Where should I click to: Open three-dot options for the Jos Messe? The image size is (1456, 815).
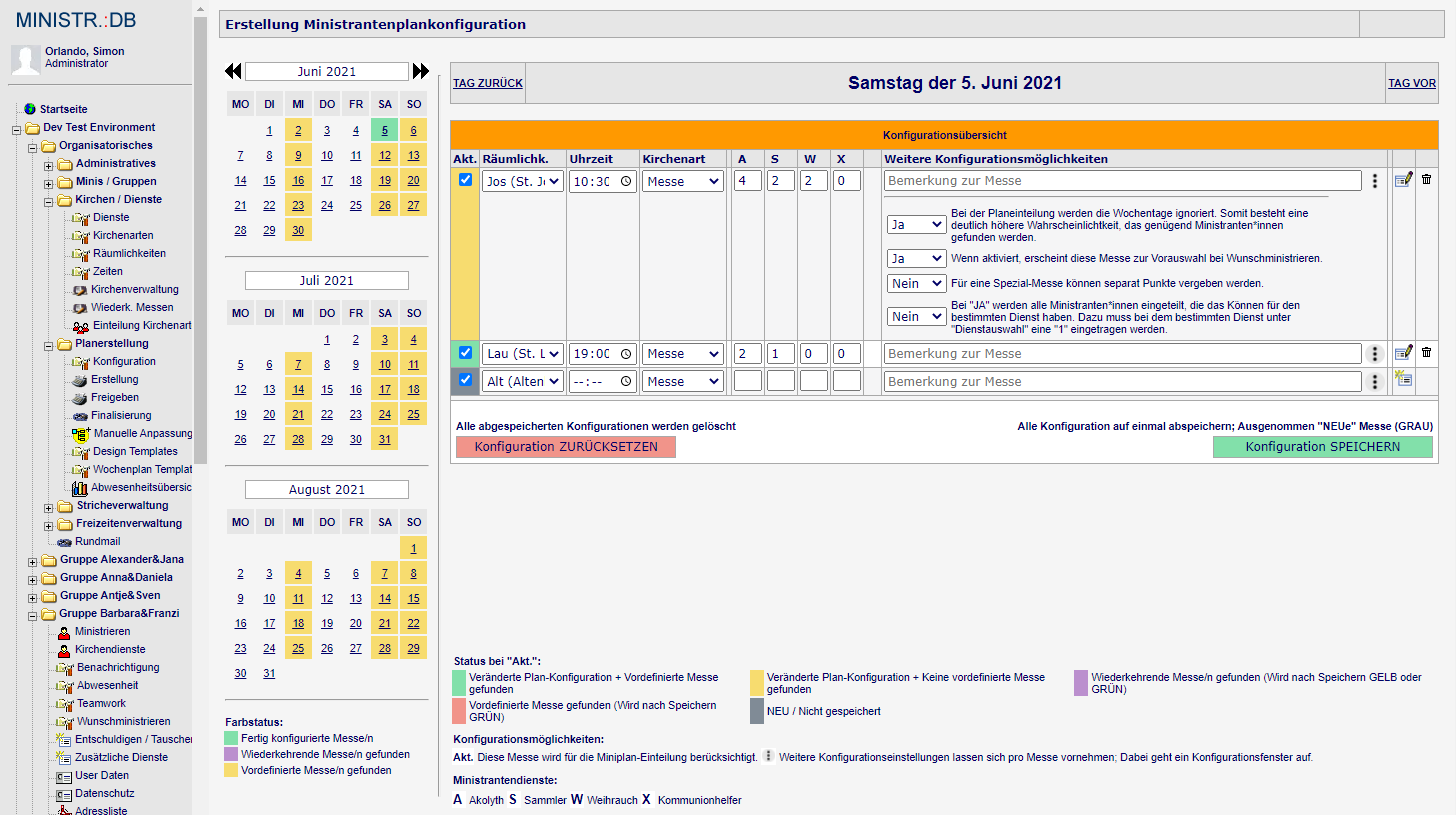(x=1376, y=181)
